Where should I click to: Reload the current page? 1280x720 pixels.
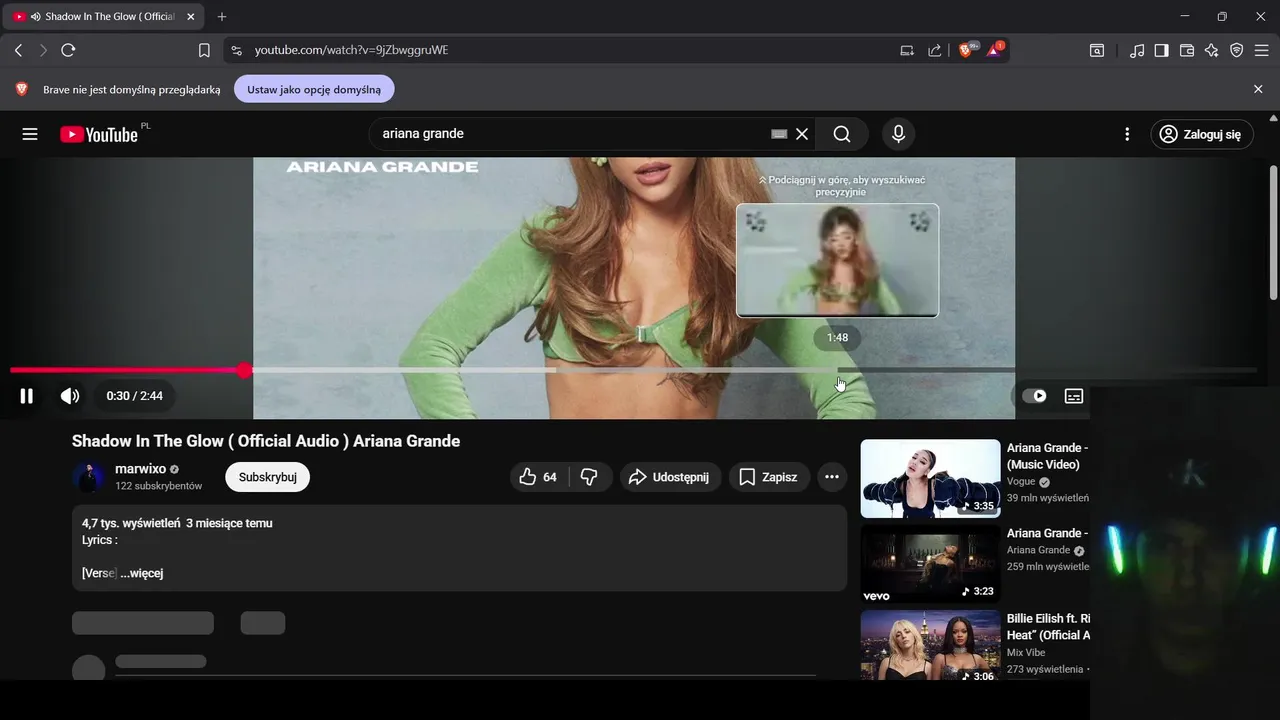(x=68, y=50)
